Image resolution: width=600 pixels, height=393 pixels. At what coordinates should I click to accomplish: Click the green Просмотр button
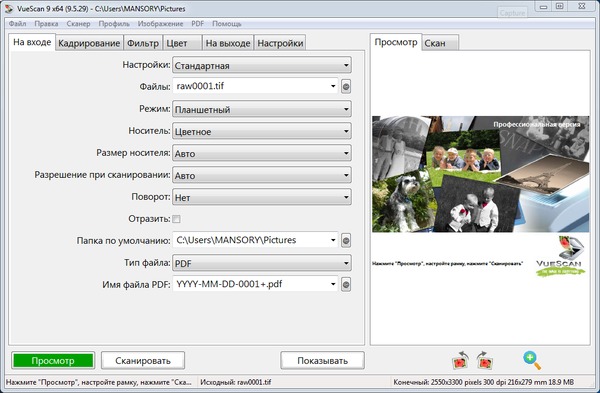tap(53, 360)
